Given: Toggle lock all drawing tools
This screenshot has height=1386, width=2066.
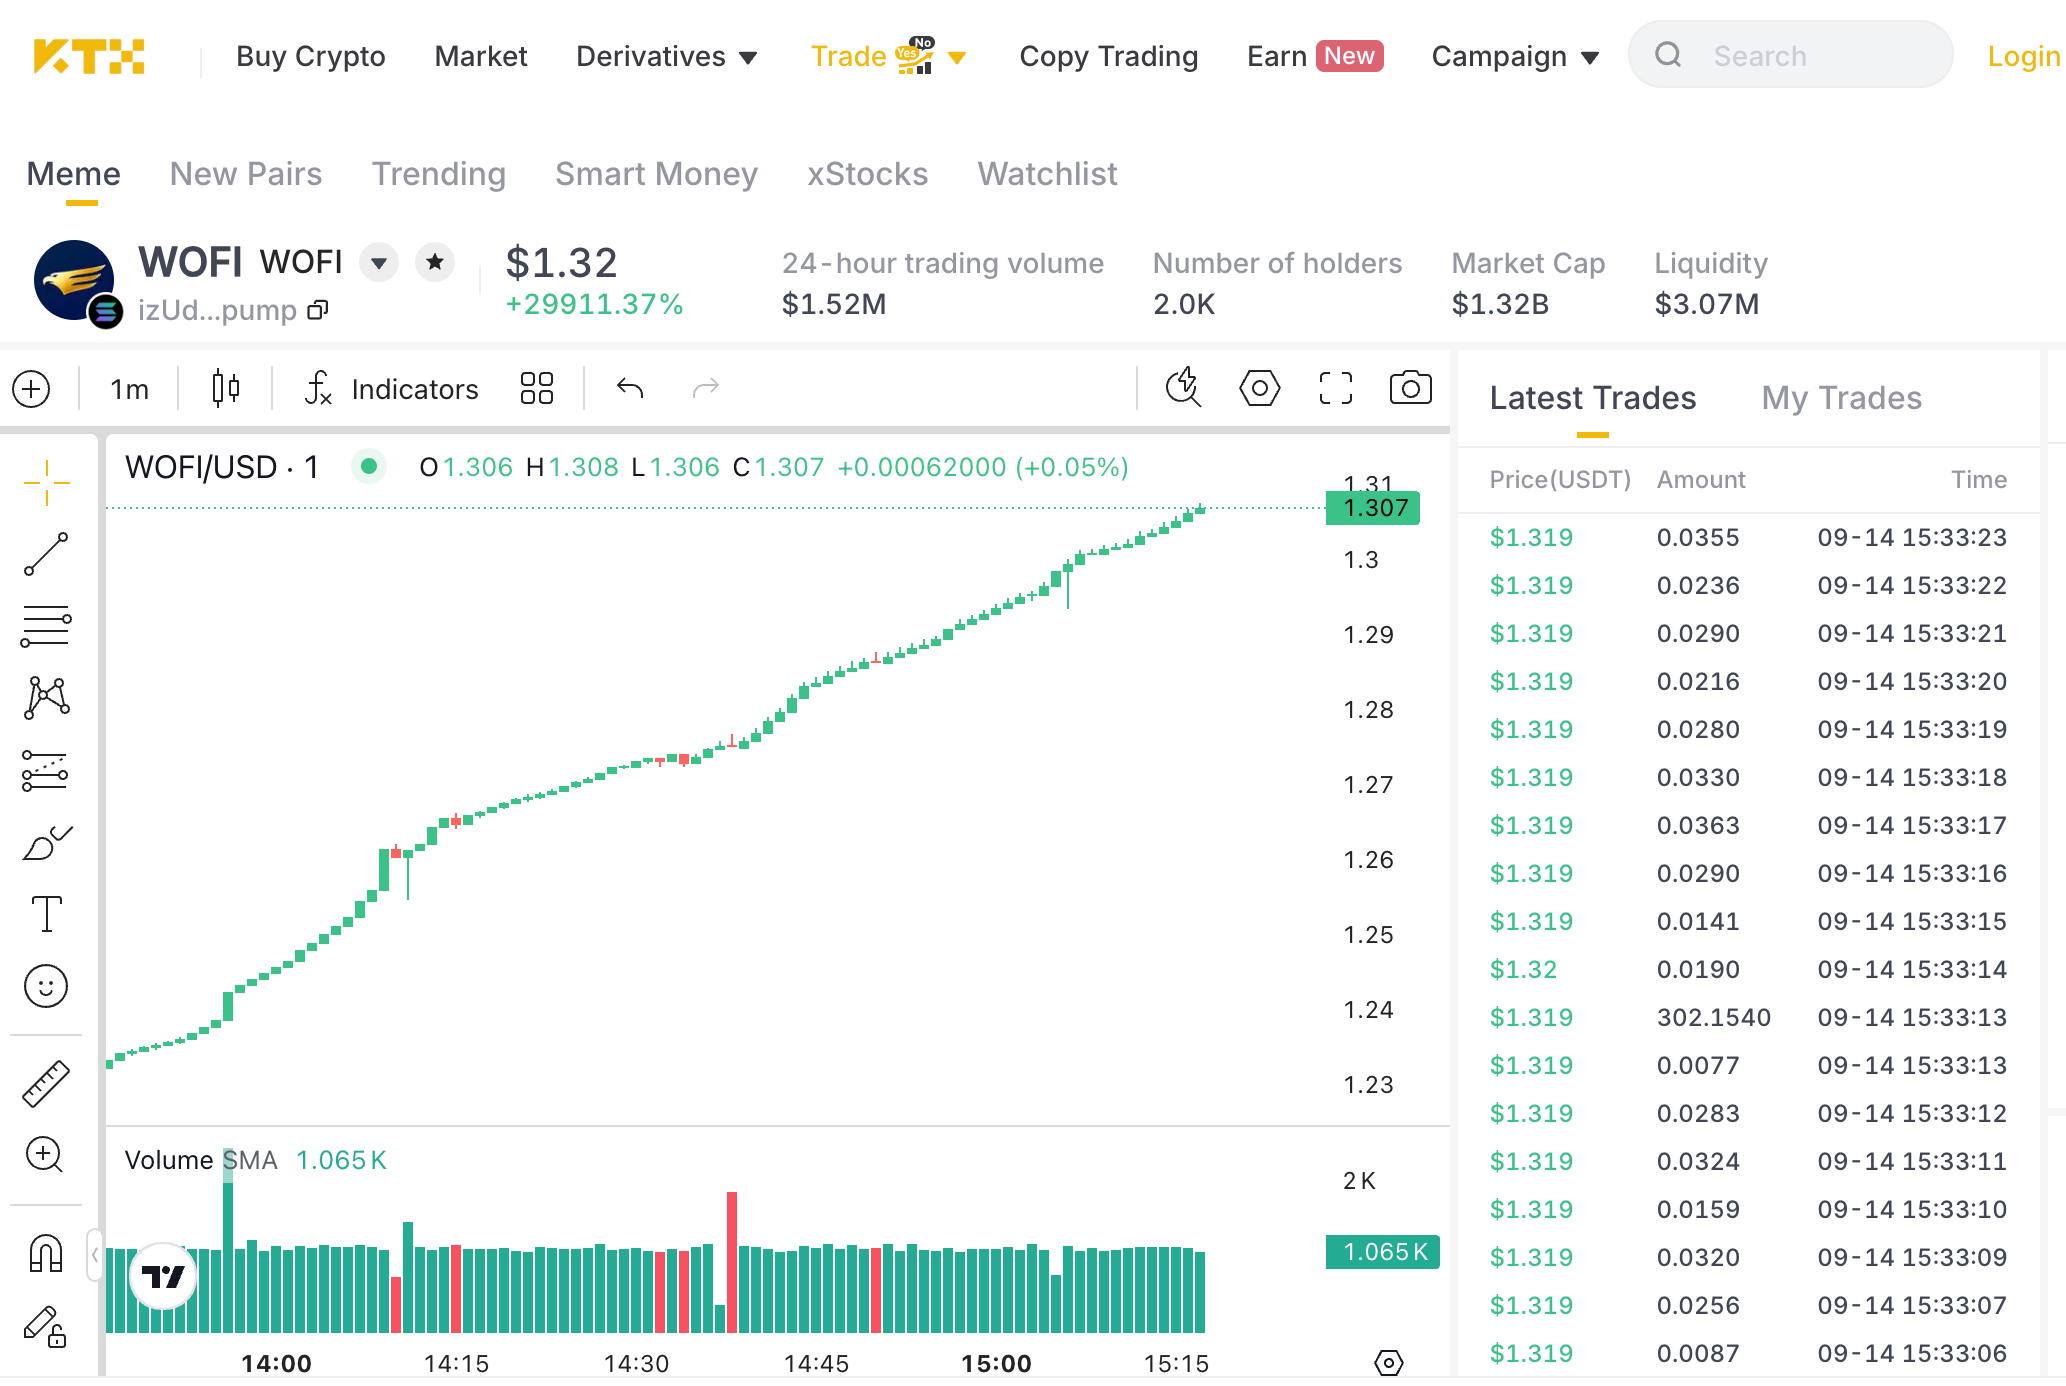Looking at the screenshot, I should (x=46, y=1327).
